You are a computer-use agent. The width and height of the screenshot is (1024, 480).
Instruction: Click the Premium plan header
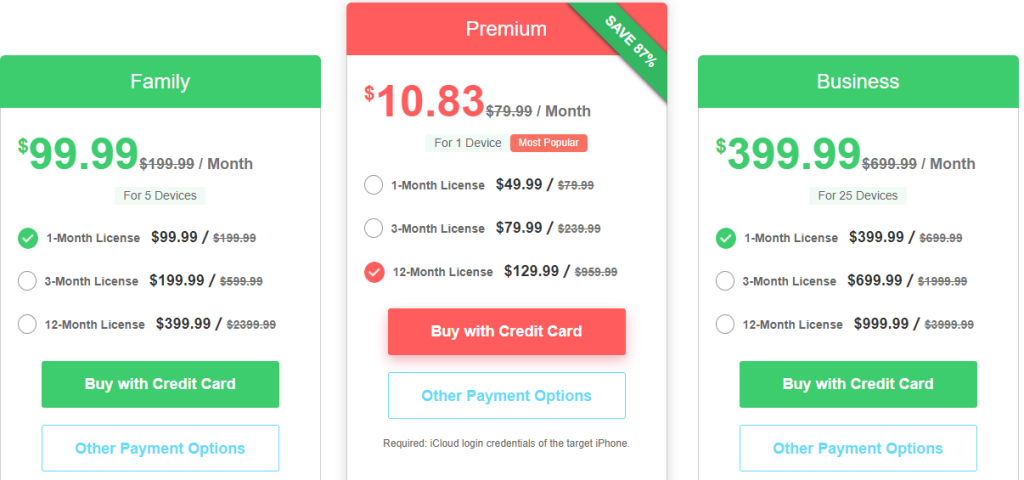pos(506,29)
